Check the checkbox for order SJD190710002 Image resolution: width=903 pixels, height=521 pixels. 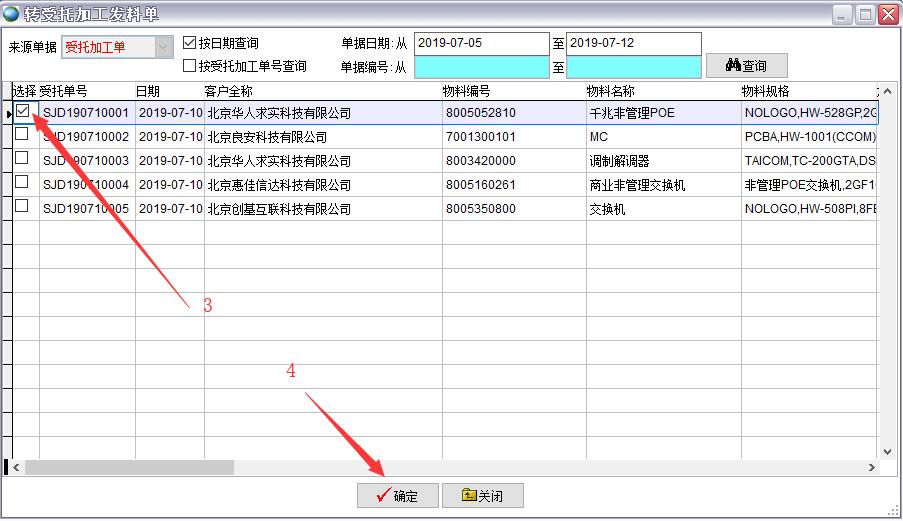pos(22,135)
